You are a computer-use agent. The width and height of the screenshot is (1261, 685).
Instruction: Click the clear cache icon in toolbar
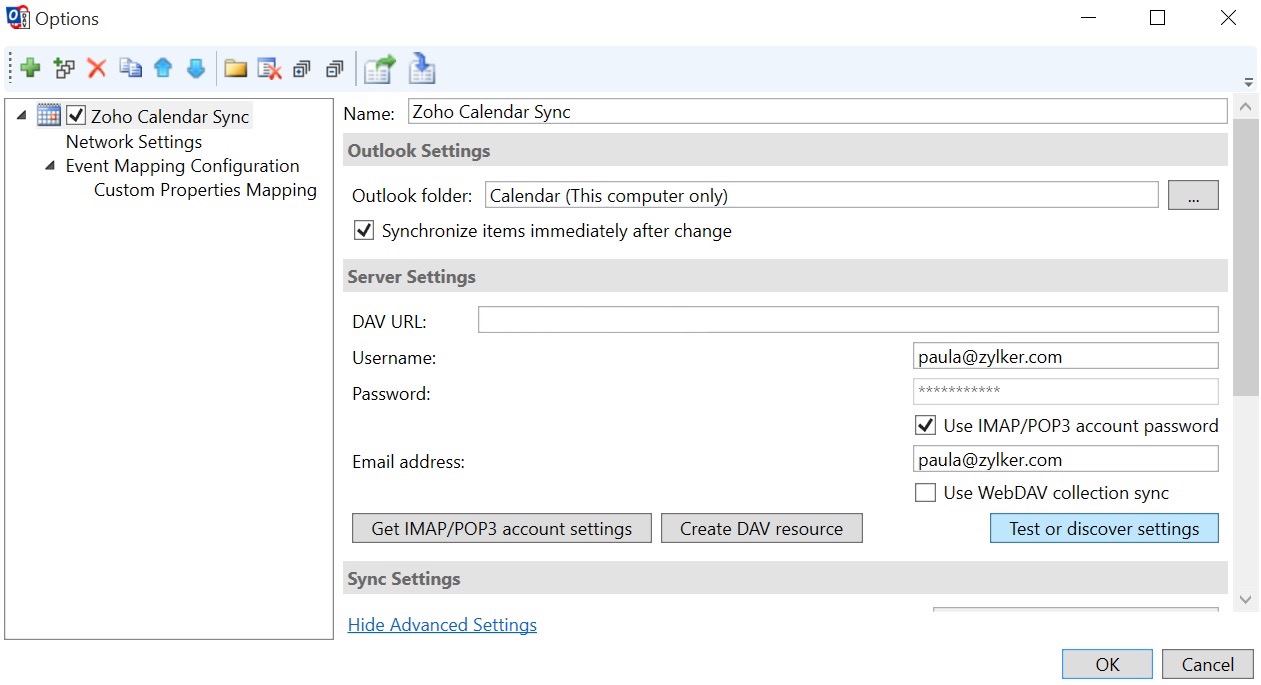[x=269, y=69]
